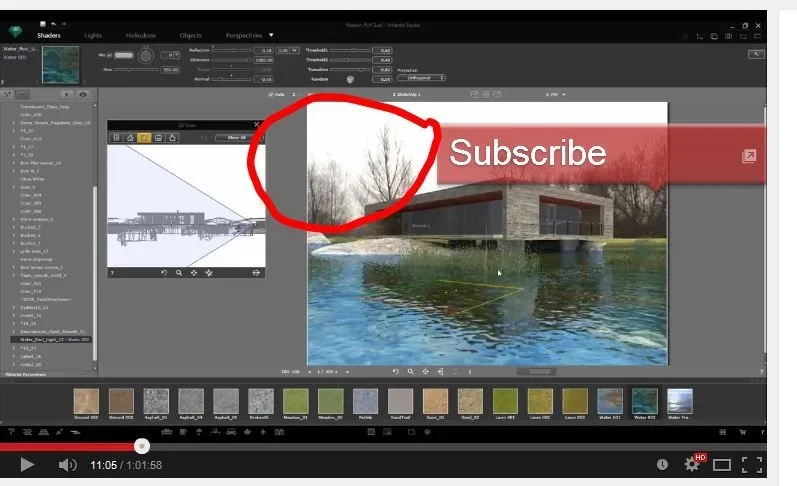Toggle checkbox above preview viewport

tap(270, 94)
